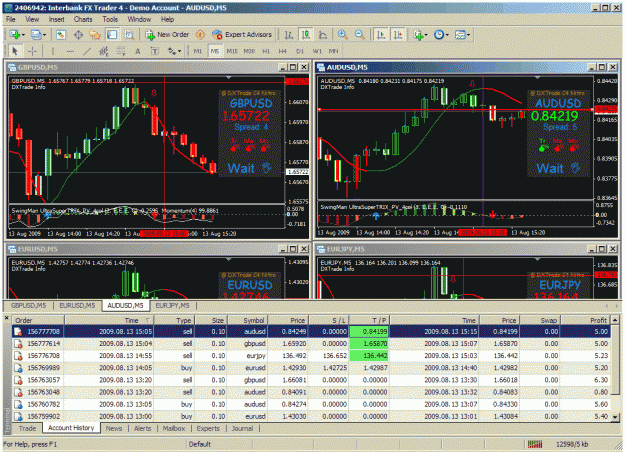Open the Periods clock icon

[439, 35]
